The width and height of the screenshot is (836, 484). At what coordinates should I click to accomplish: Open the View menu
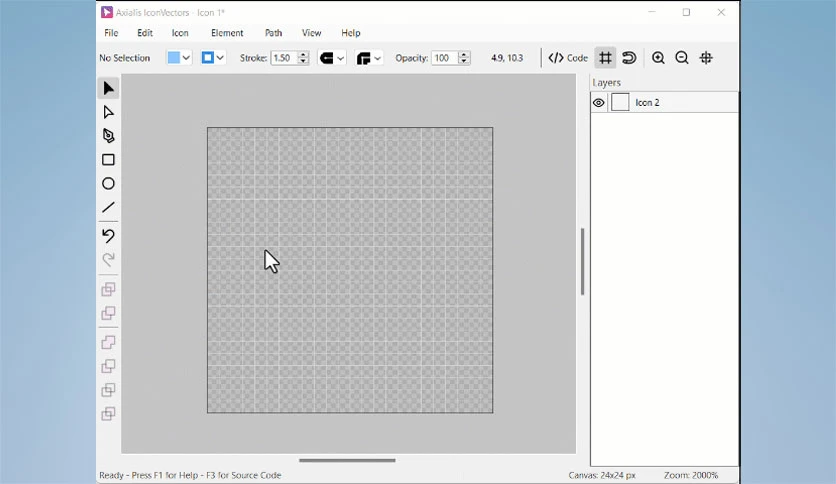point(311,33)
